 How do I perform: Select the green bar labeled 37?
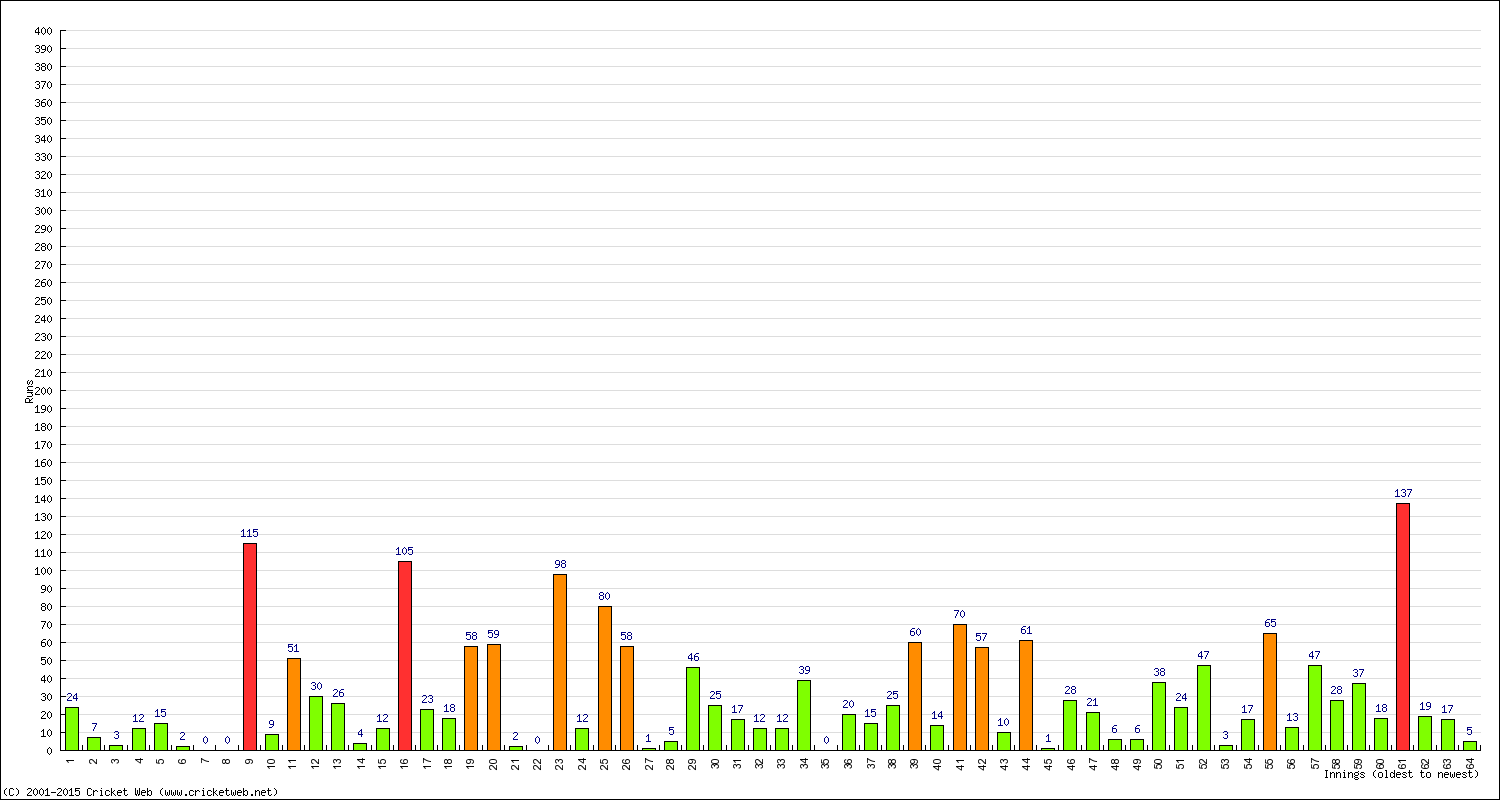[1359, 717]
